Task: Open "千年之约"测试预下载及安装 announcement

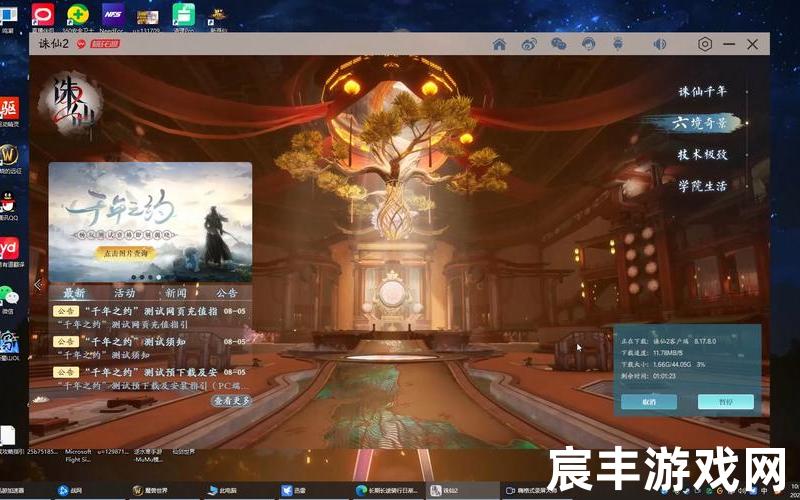Action: 150,378
